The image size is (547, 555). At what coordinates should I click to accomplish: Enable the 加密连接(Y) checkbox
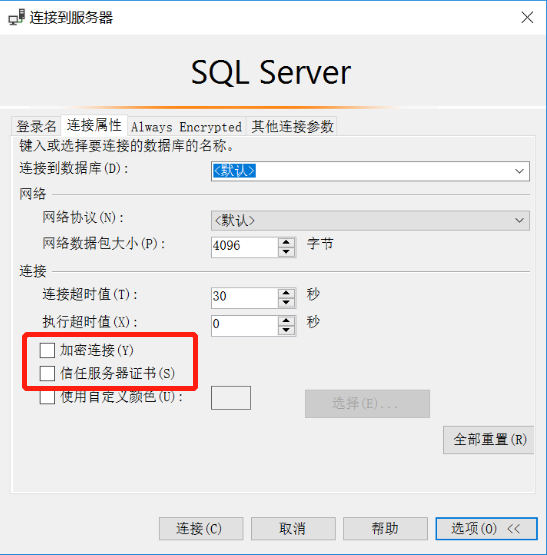[47, 350]
